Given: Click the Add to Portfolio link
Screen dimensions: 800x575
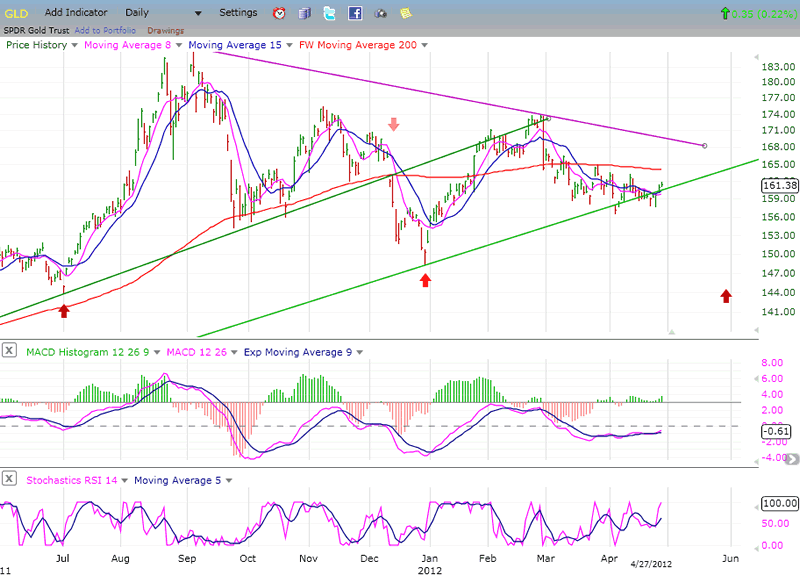Looking at the screenshot, I should [106, 30].
